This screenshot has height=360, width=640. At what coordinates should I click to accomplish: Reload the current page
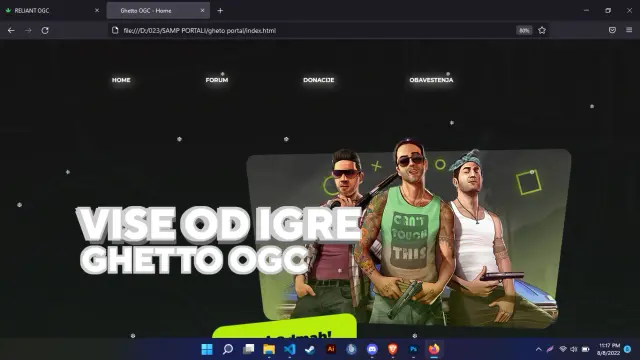(x=45, y=30)
